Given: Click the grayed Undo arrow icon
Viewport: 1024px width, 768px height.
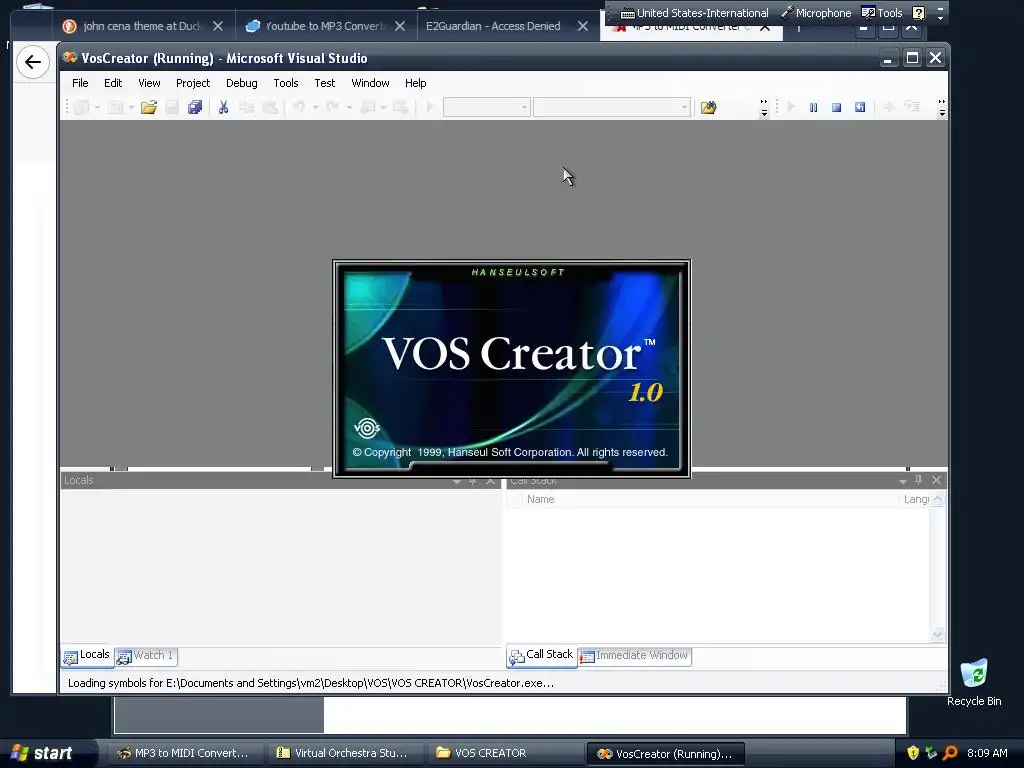Looking at the screenshot, I should point(298,107).
